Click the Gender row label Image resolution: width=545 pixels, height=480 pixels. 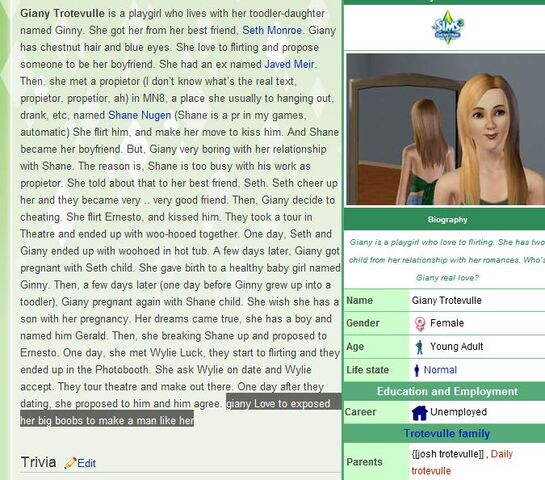click(x=363, y=323)
